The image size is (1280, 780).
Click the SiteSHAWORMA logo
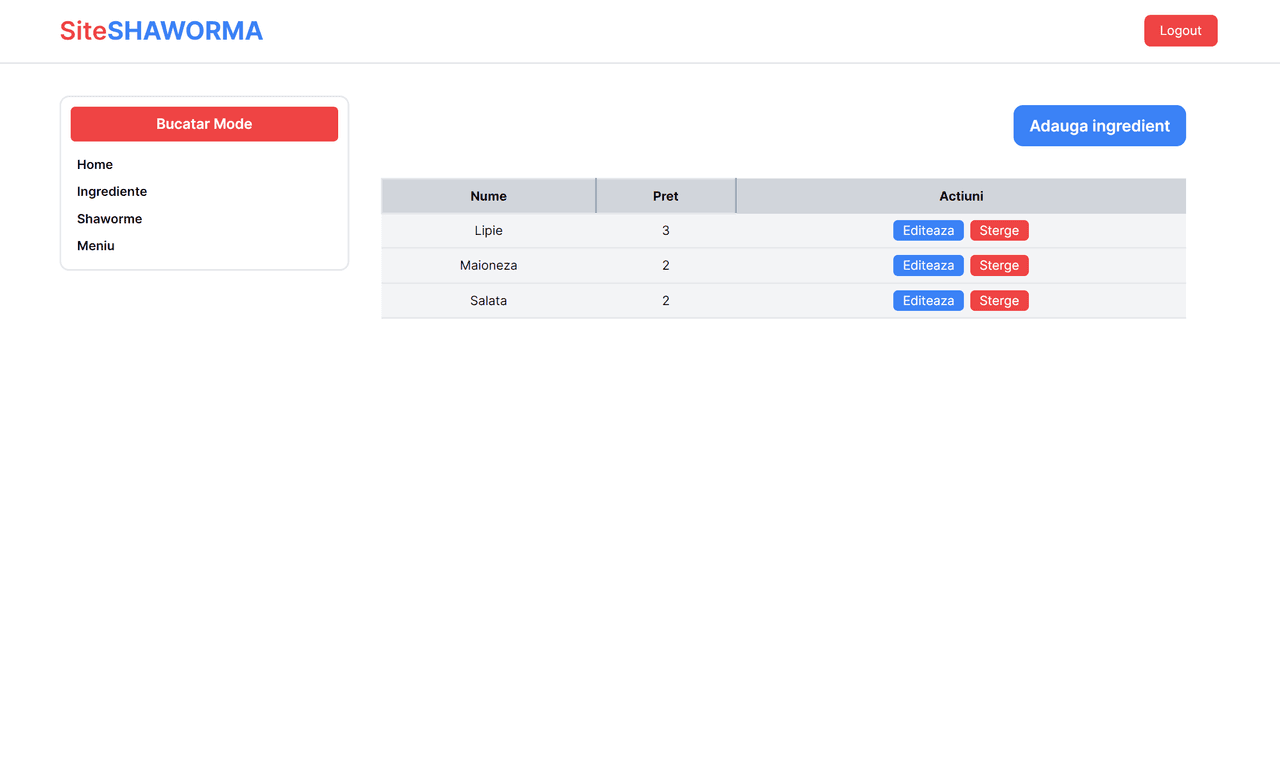pyautogui.click(x=161, y=31)
